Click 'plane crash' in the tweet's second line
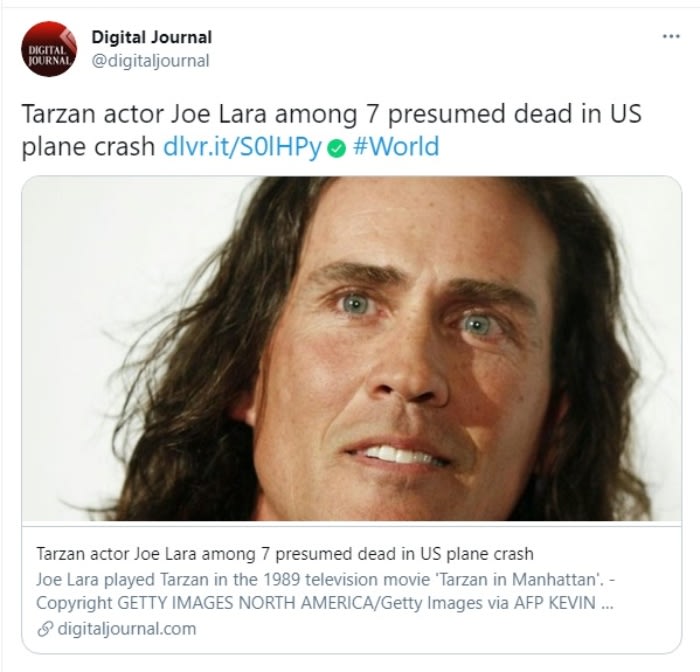The image size is (700, 672). 88,147
